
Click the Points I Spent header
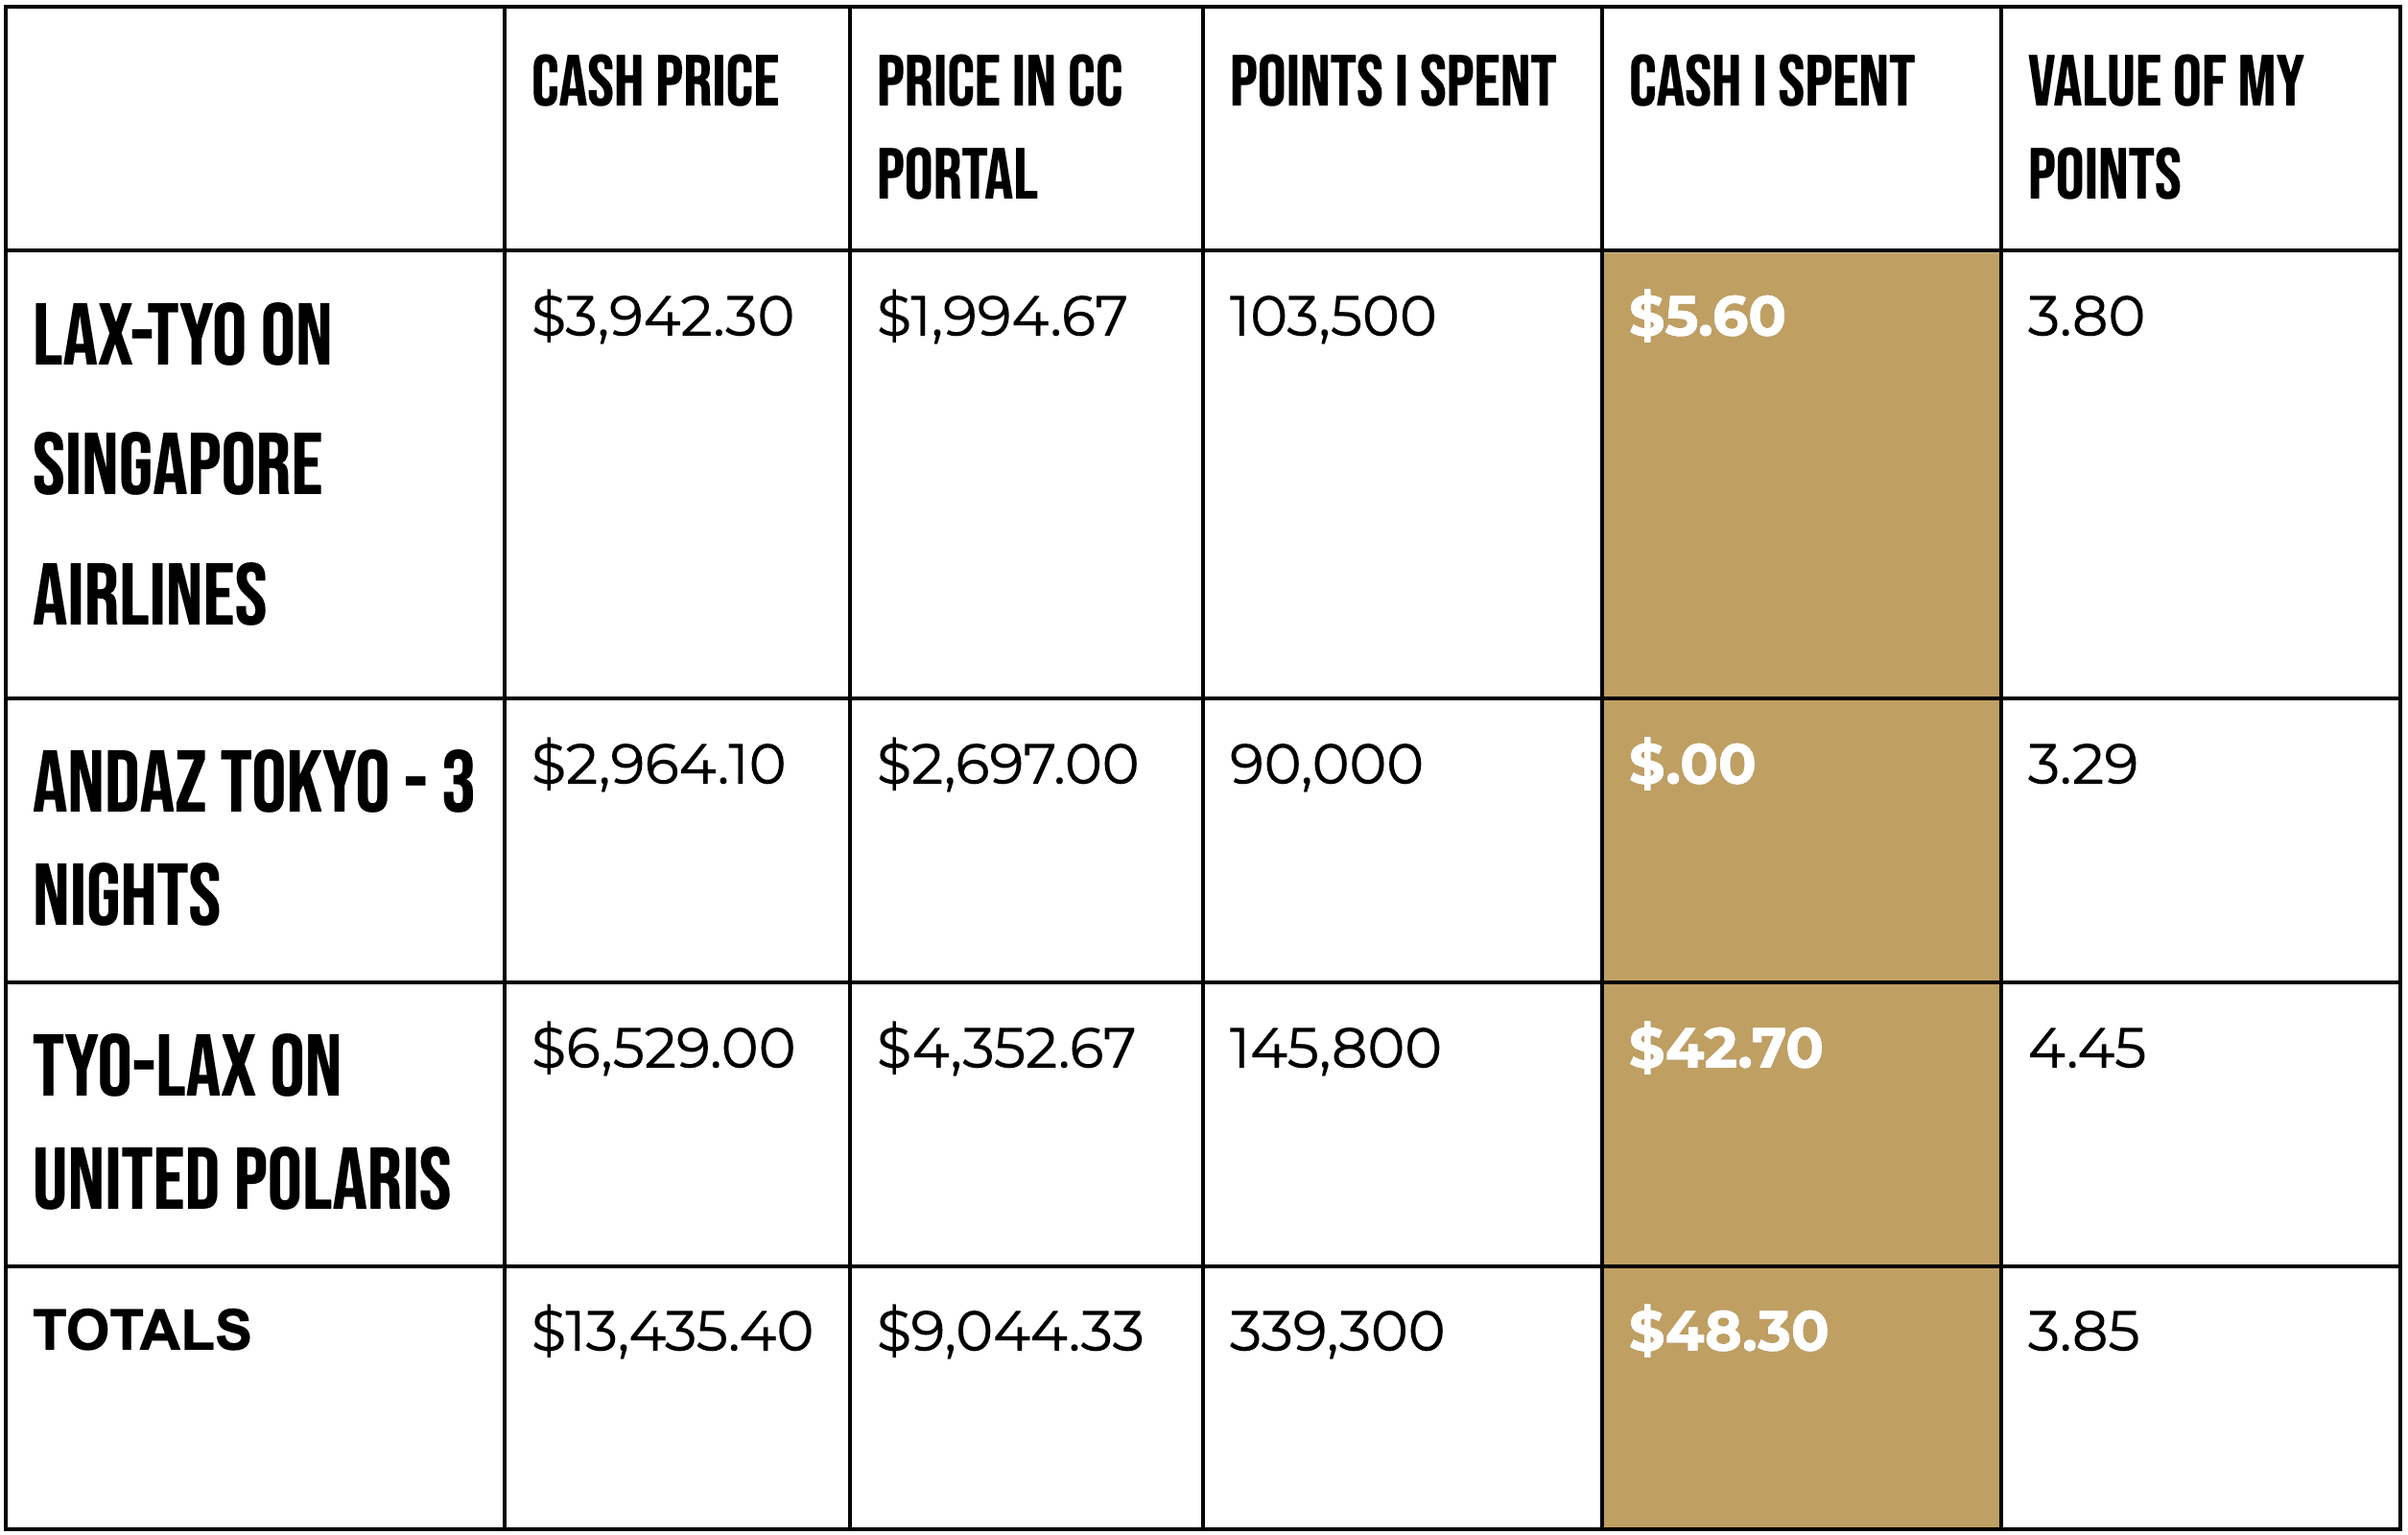1392,82
